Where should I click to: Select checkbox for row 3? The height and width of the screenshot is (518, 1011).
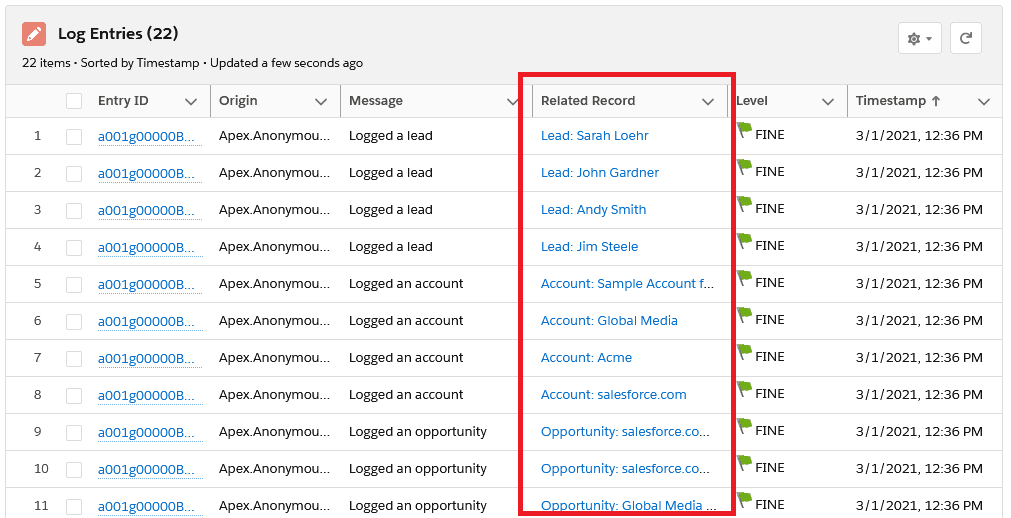pos(74,210)
